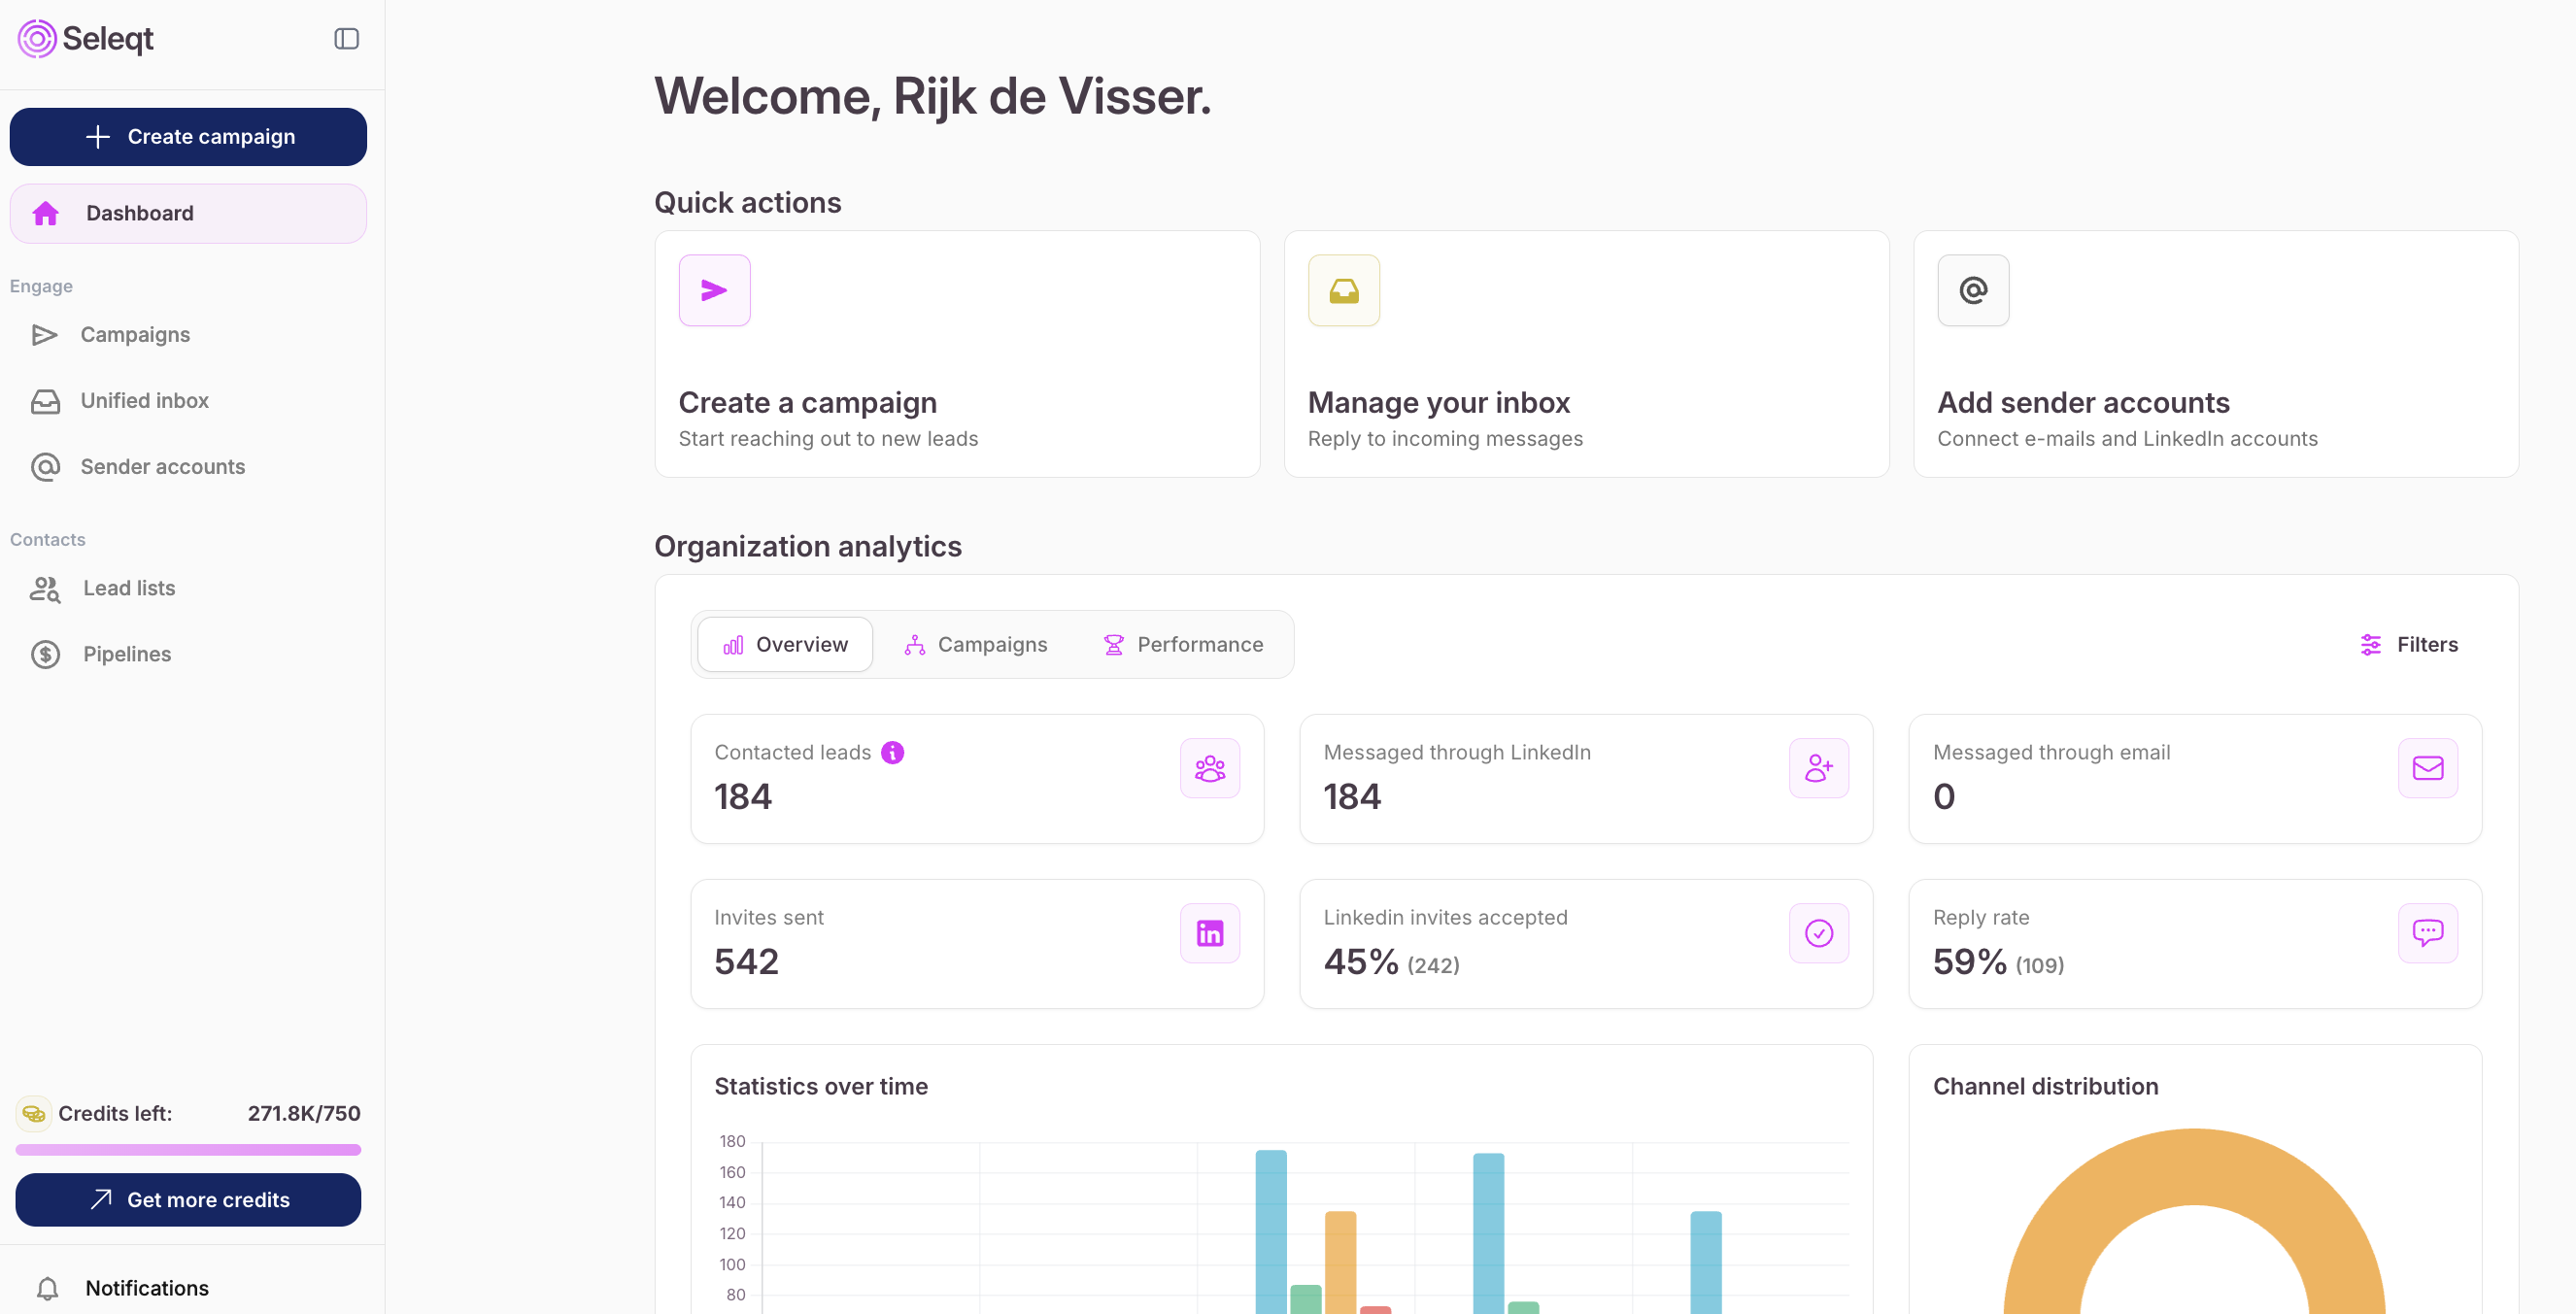The width and height of the screenshot is (2576, 1314).
Task: Click the chat bubble icon in Reply rate card
Action: pyautogui.click(x=2427, y=933)
